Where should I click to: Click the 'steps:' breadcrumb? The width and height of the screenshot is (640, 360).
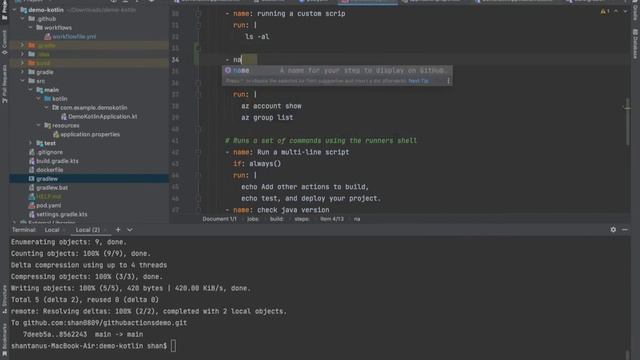tap(302, 219)
